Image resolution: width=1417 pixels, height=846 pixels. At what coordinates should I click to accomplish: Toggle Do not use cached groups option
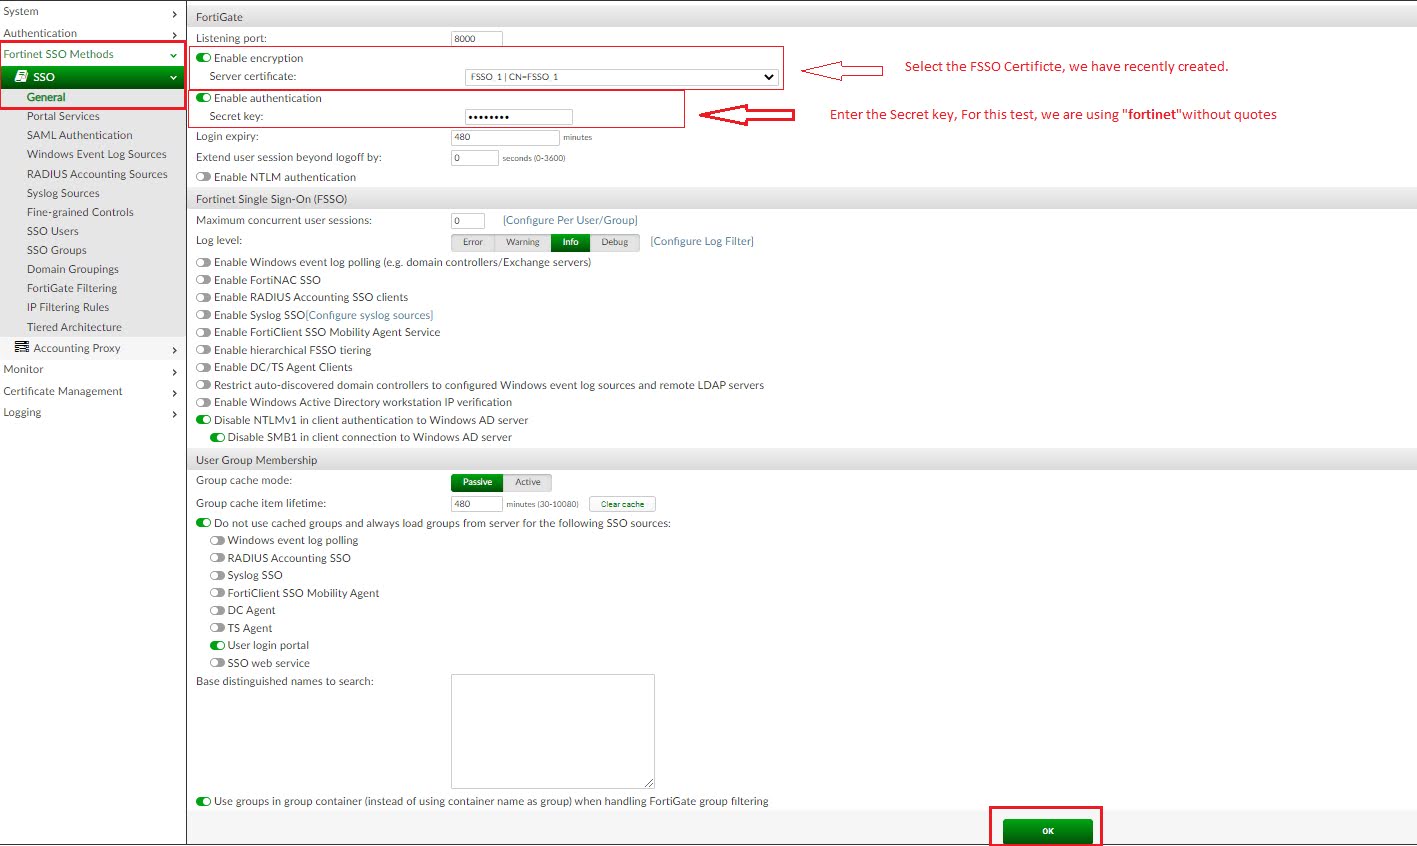[204, 523]
